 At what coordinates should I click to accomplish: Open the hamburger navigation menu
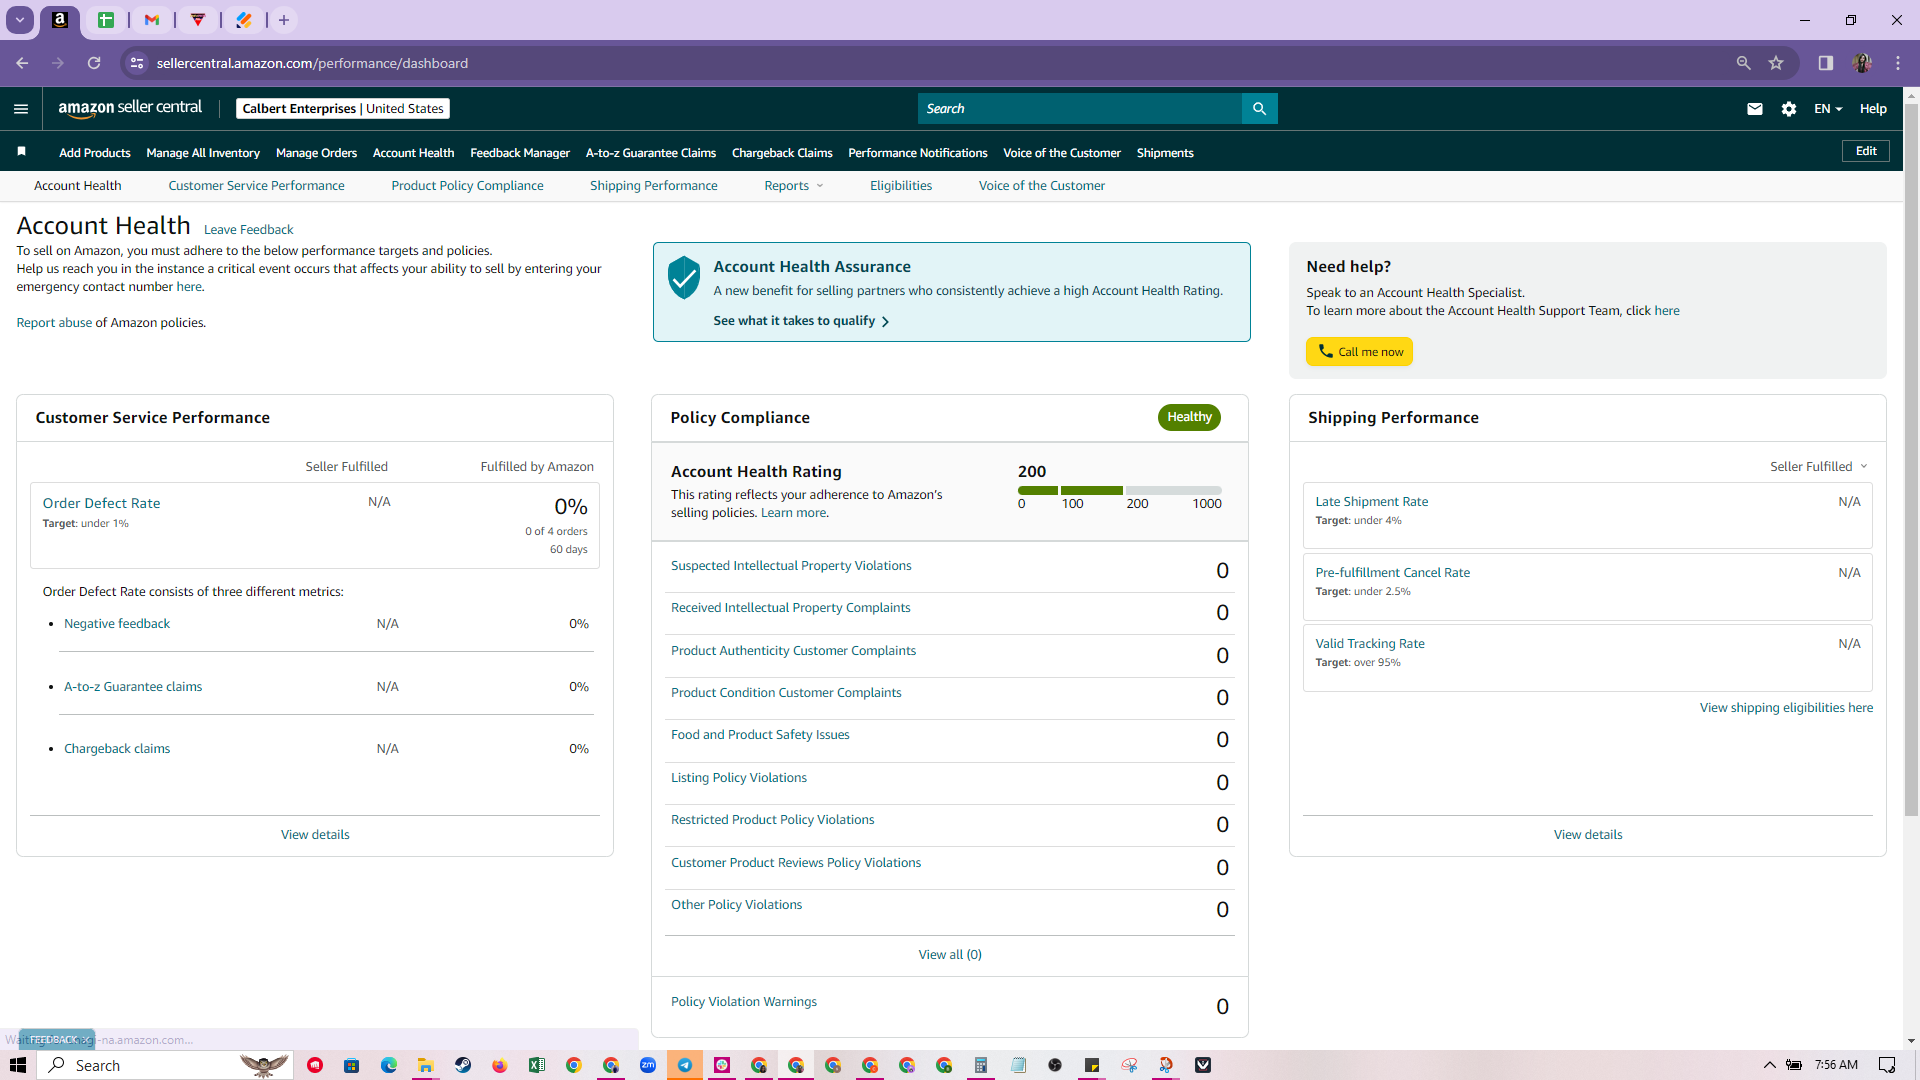click(x=21, y=109)
